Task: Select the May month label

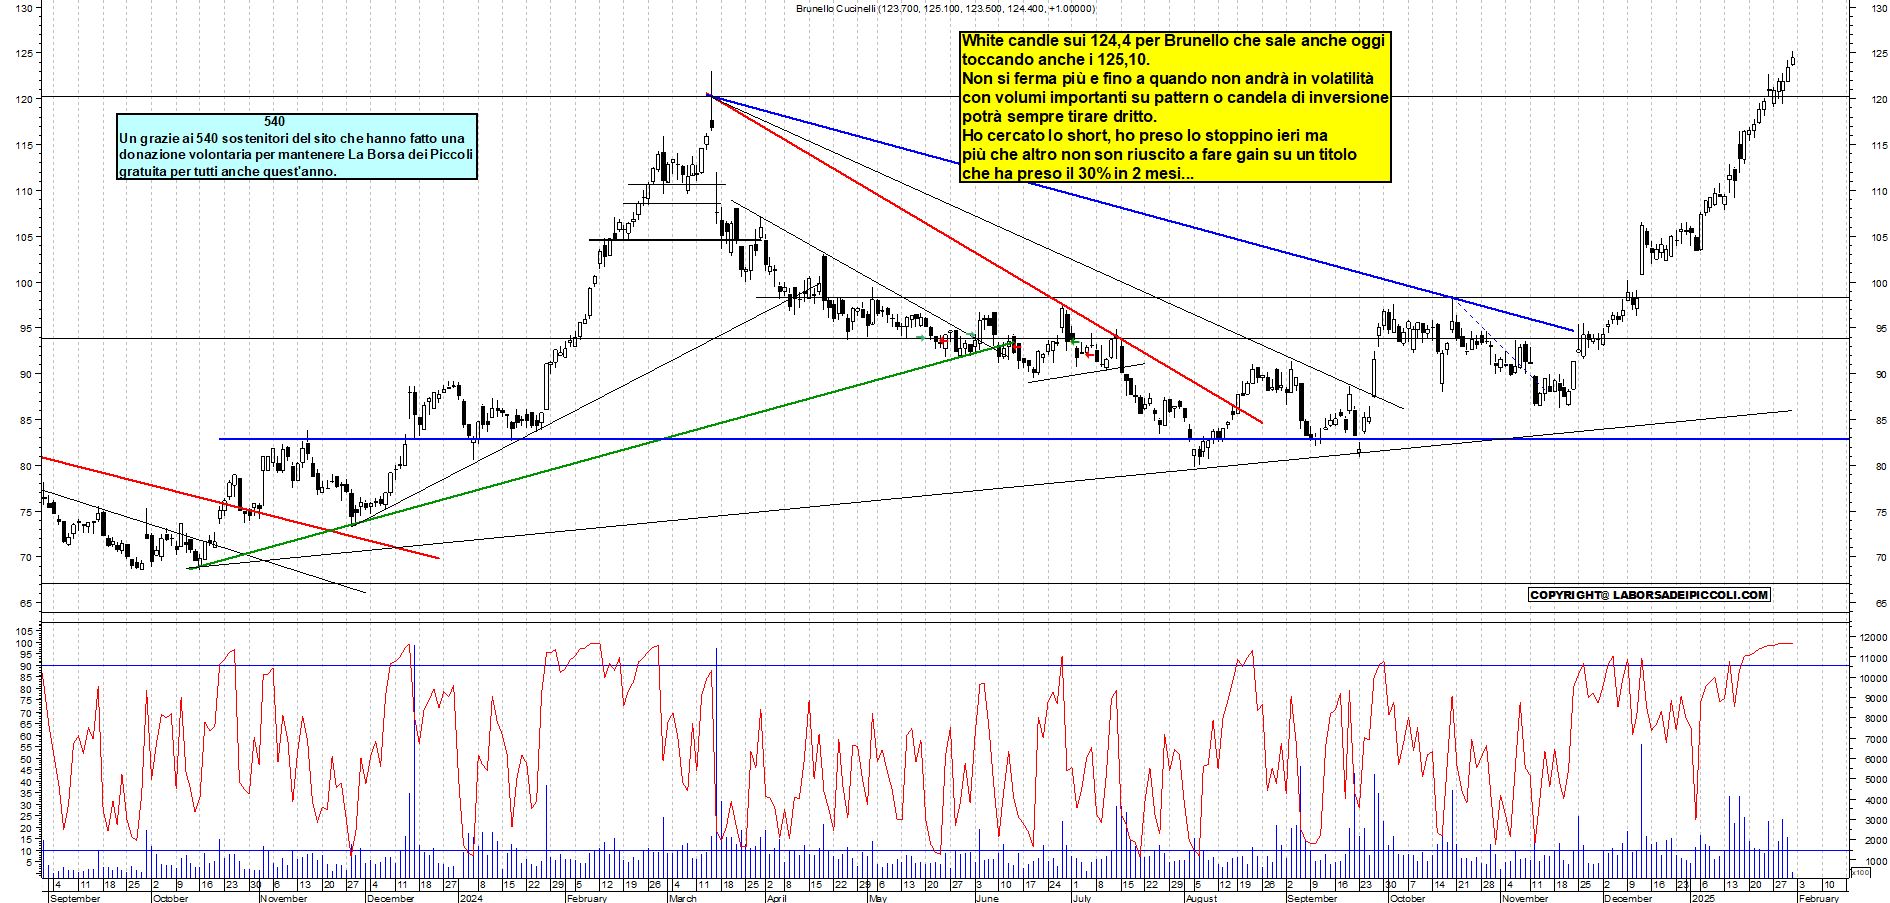Action: [878, 898]
